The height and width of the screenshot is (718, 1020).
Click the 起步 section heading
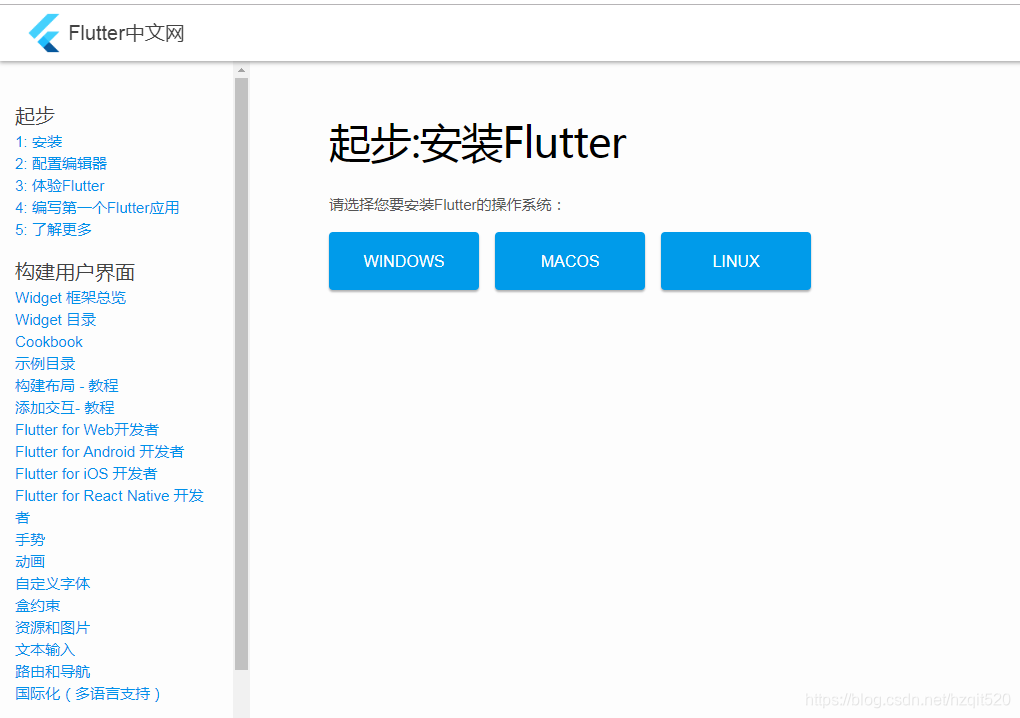click(x=35, y=116)
